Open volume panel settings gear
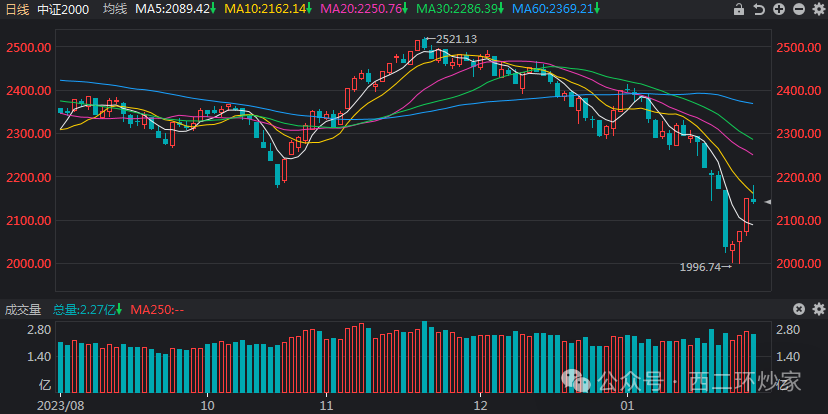828x414 pixels. coord(816,309)
